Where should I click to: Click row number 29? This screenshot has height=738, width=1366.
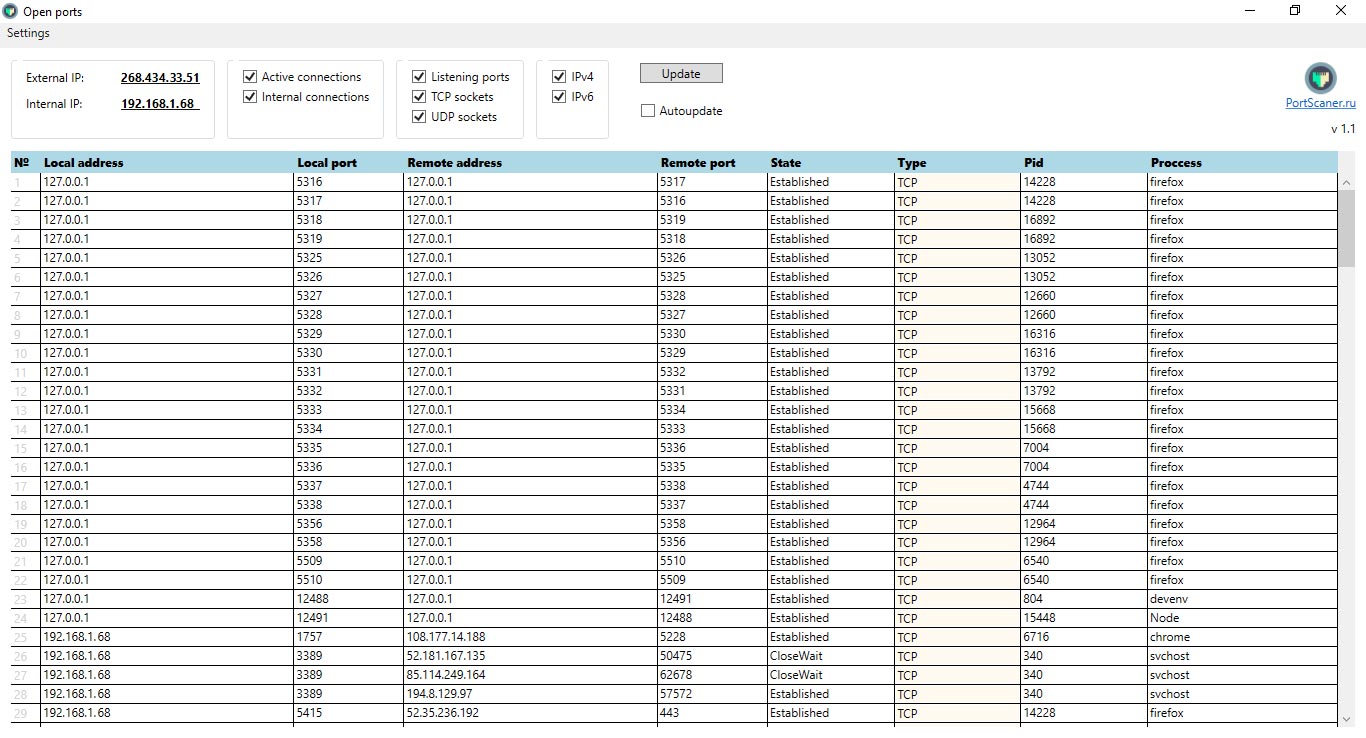click(x=26, y=713)
